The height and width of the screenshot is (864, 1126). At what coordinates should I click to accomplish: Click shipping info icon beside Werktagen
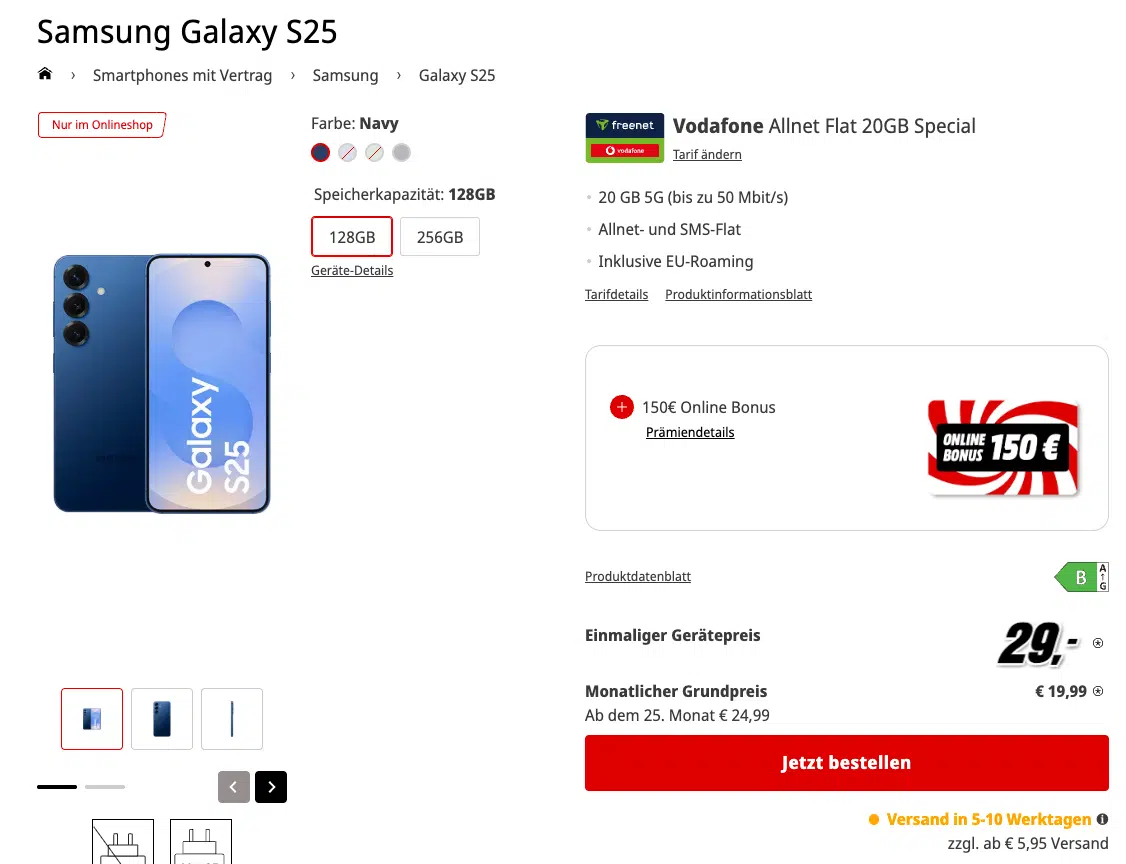click(1102, 819)
